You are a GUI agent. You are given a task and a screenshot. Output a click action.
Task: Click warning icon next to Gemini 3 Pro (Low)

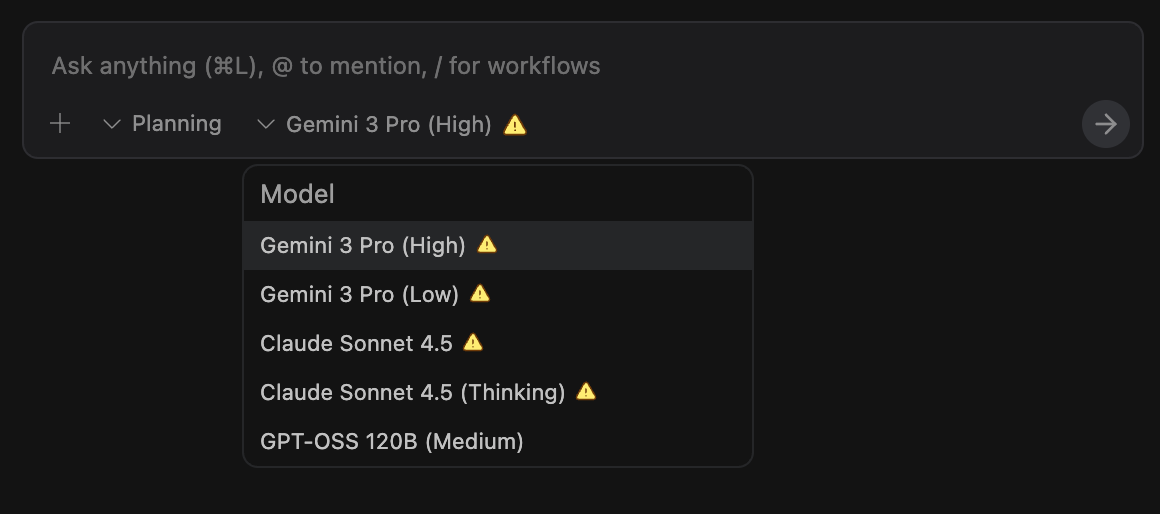point(480,293)
